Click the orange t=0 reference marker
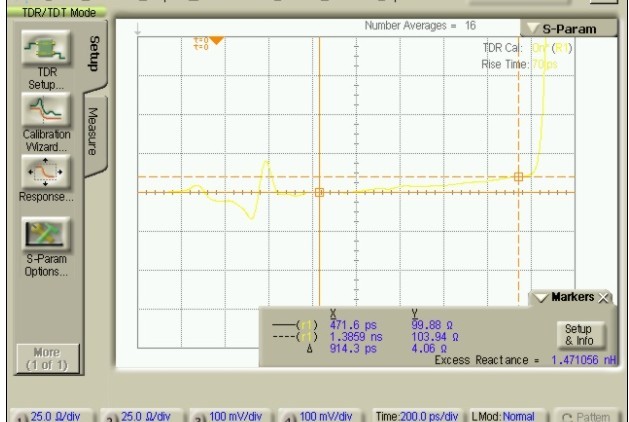Viewport: 629px width, 422px height. pyautogui.click(x=217, y=40)
